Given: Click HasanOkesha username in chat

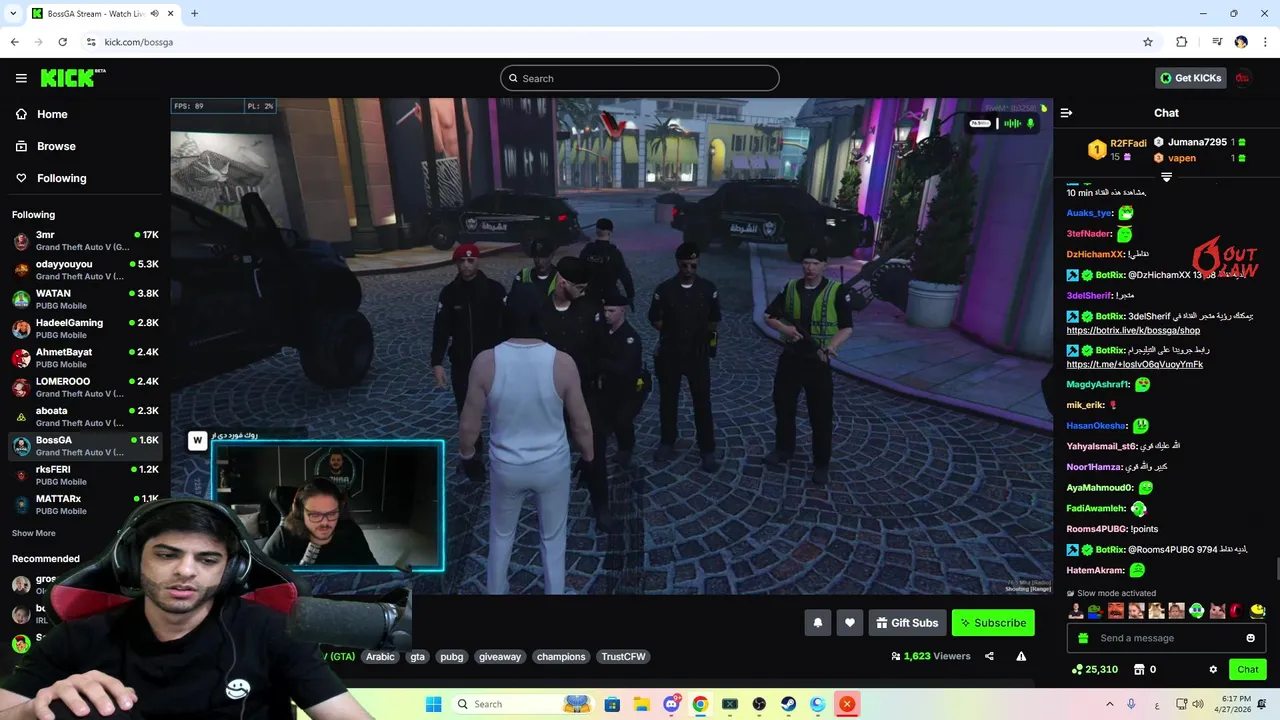Looking at the screenshot, I should click(x=1097, y=426).
